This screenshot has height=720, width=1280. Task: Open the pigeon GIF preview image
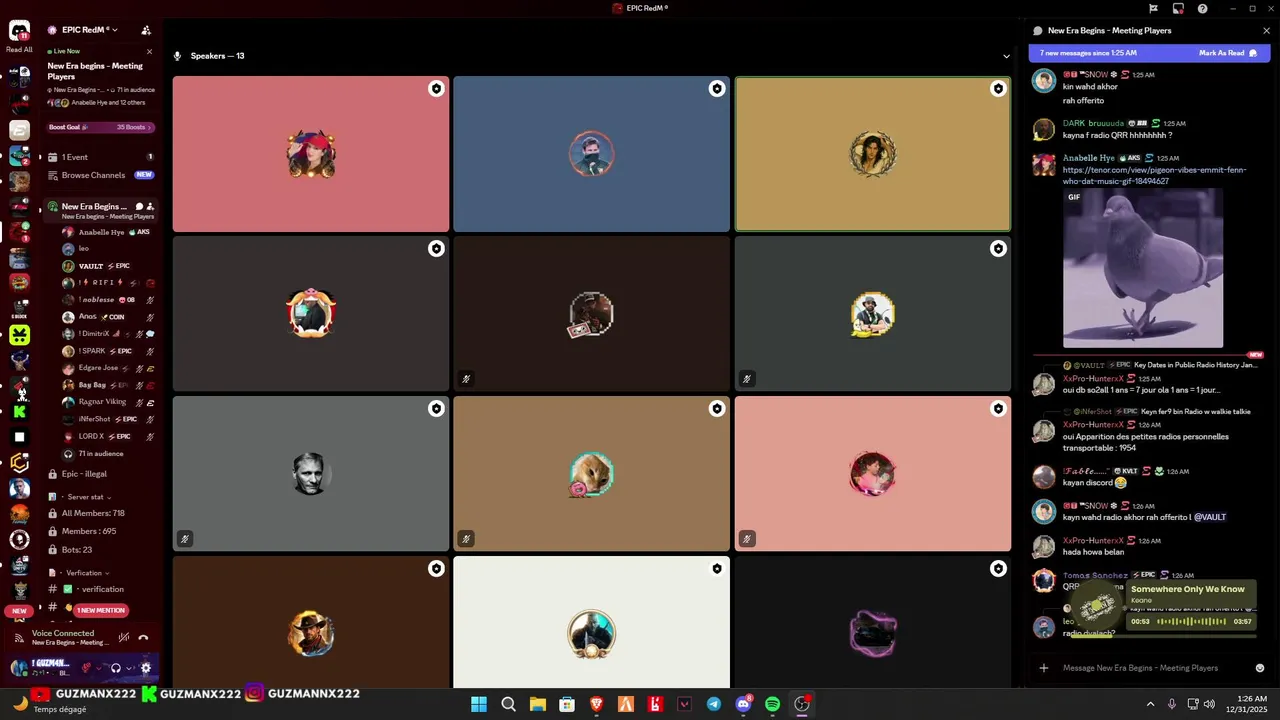pyautogui.click(x=1143, y=268)
